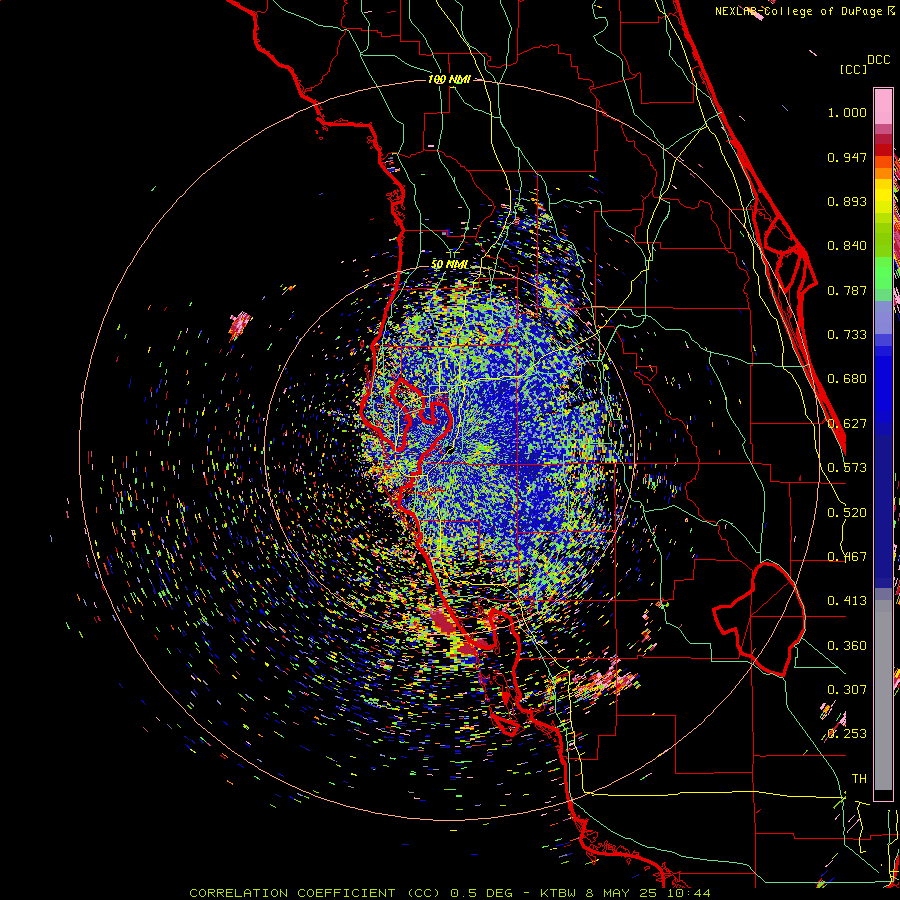900x900 pixels.
Task: Select the 0.307 legend value
Action: click(847, 690)
